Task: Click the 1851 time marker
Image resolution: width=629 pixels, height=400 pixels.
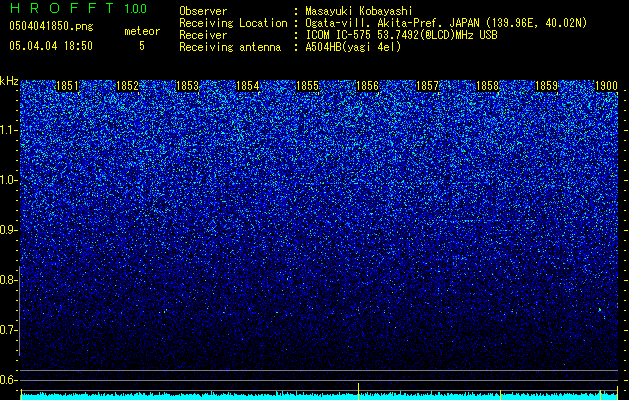Action: pos(67,86)
